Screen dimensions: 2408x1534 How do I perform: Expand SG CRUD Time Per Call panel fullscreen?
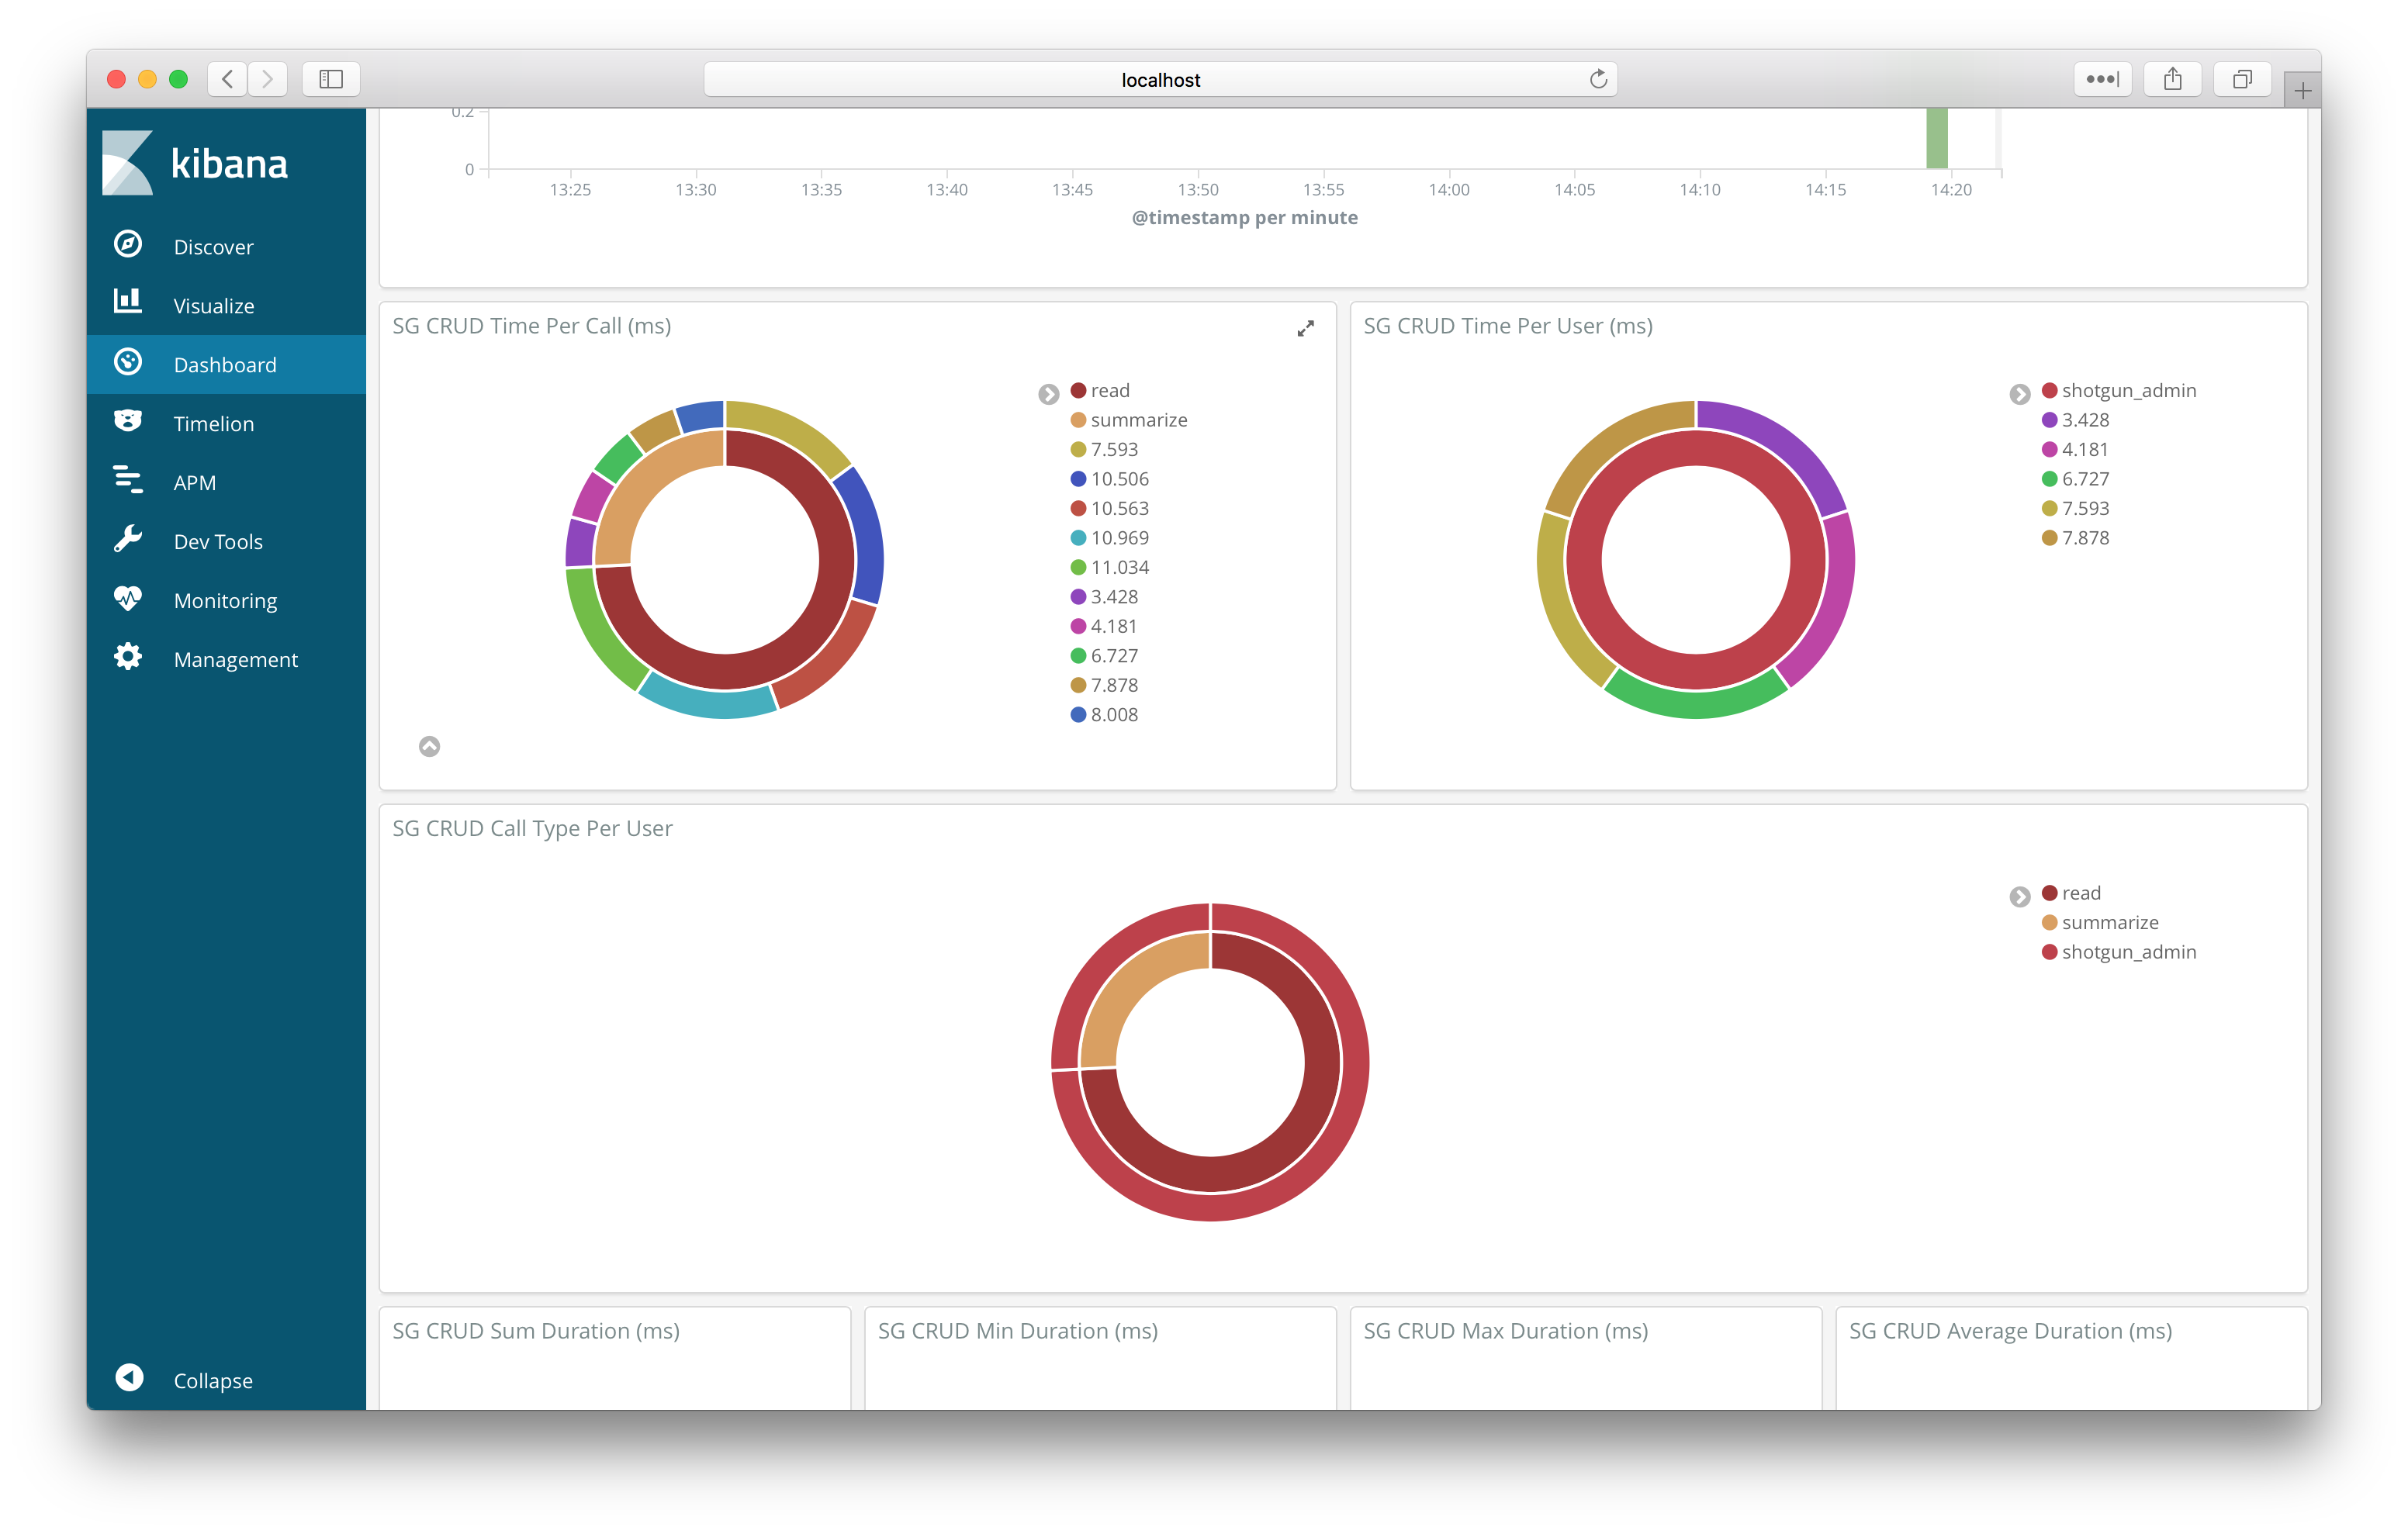pyautogui.click(x=1305, y=328)
